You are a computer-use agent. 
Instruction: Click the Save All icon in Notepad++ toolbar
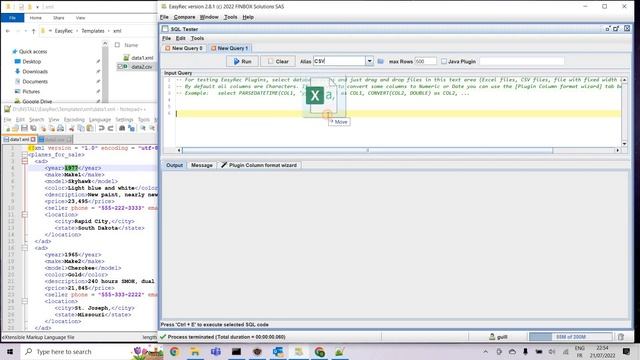click(x=33, y=129)
